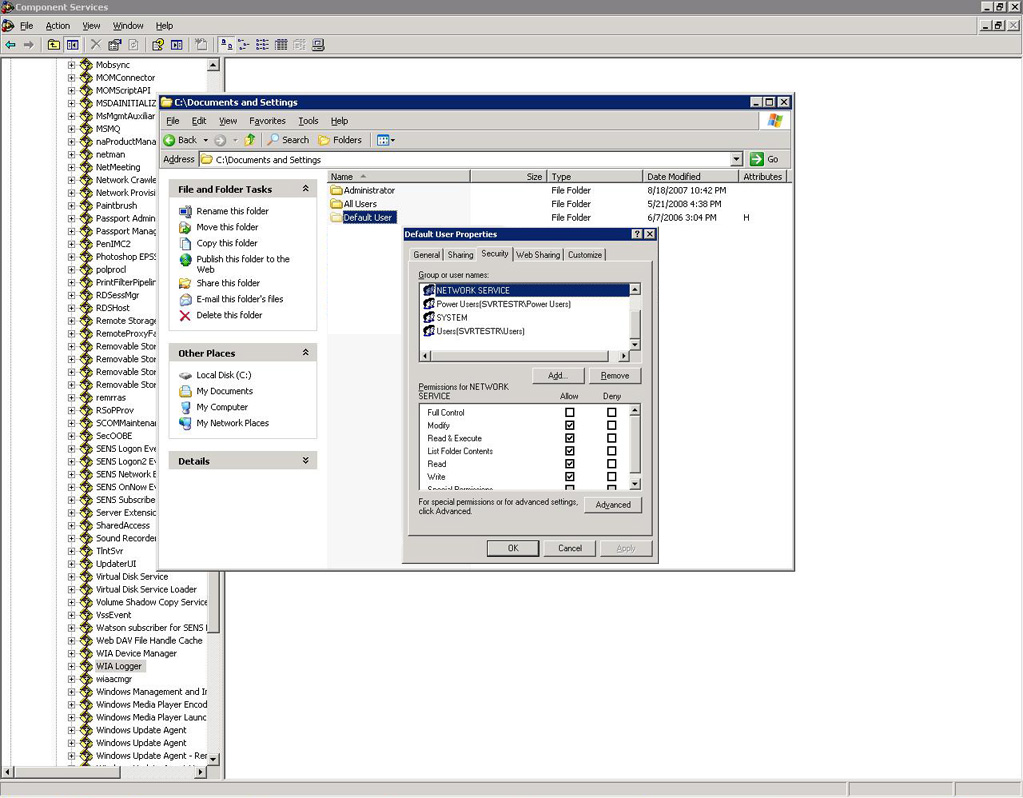Click the Add... button

[x=558, y=376]
